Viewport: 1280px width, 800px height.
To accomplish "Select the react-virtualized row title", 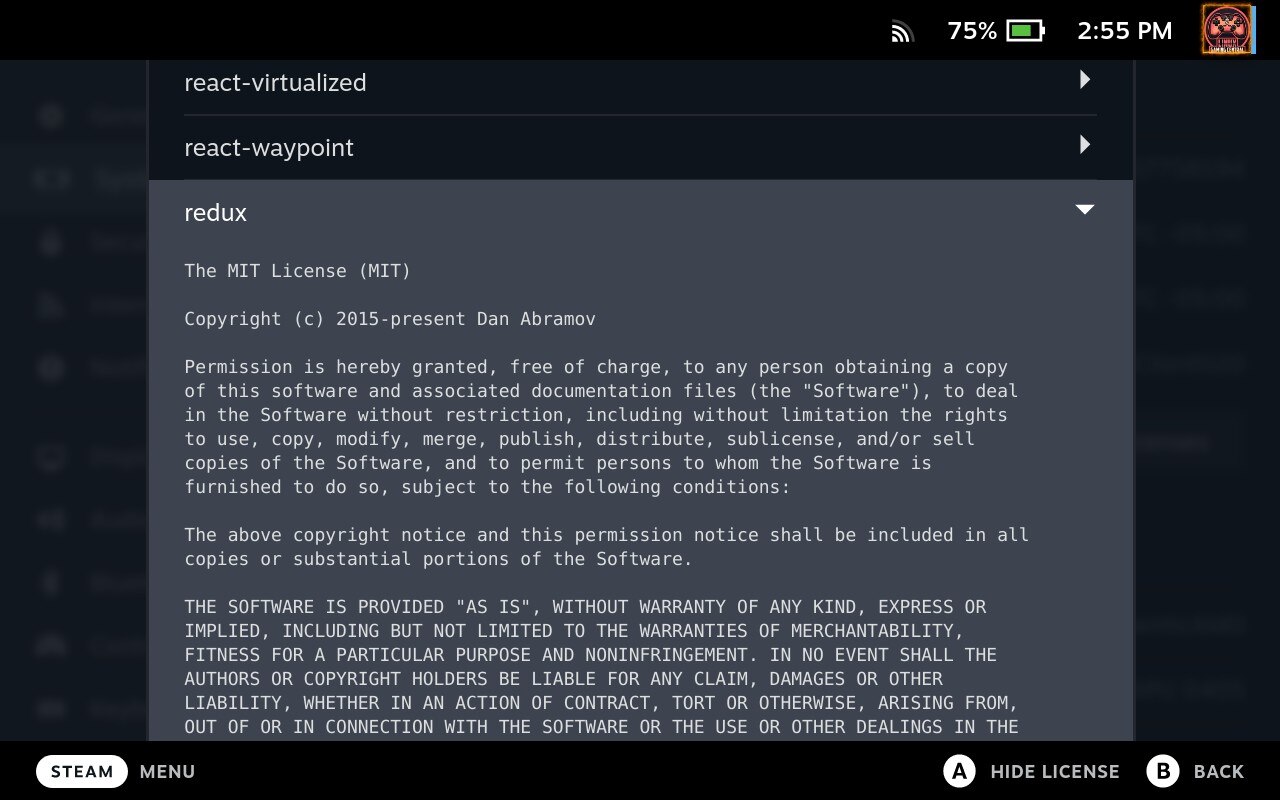I will pyautogui.click(x=275, y=83).
